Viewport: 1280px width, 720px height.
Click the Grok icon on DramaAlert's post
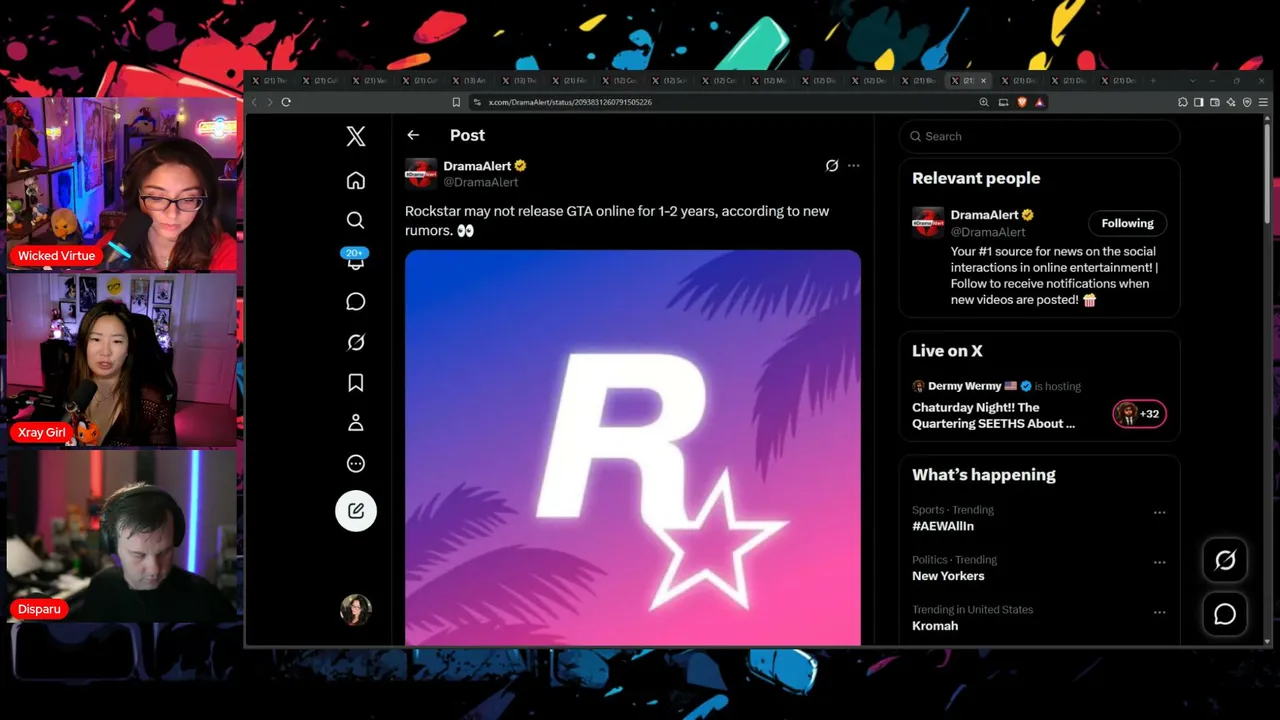(832, 166)
